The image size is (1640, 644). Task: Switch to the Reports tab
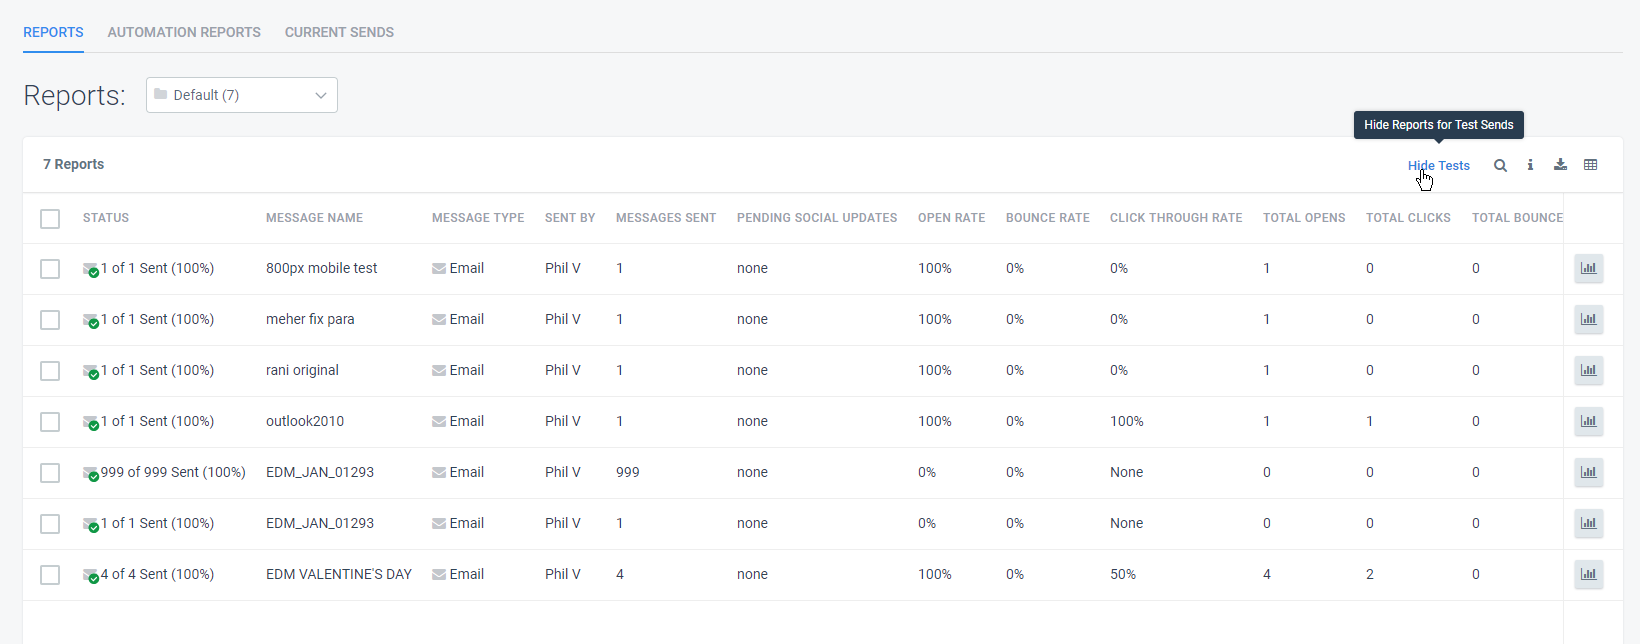pos(53,32)
